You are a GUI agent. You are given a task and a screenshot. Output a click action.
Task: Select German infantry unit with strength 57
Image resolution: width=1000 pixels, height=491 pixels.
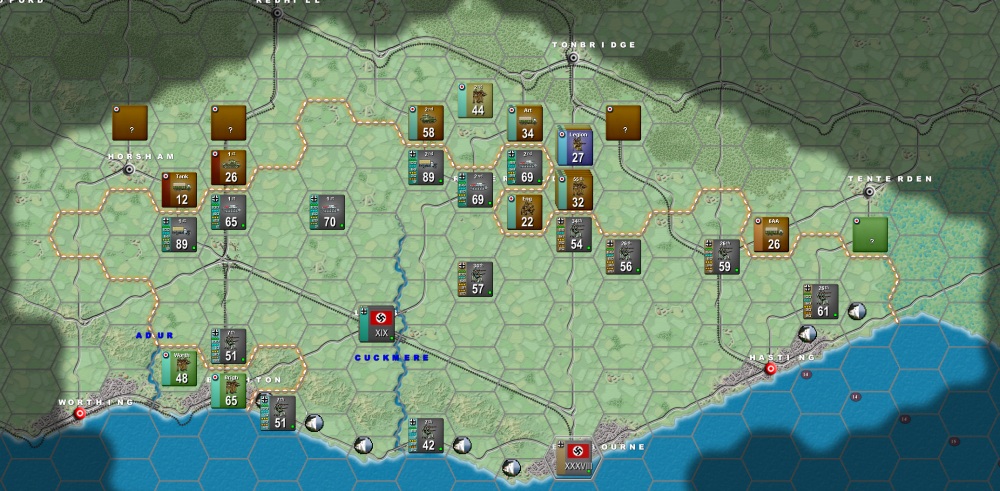point(475,279)
